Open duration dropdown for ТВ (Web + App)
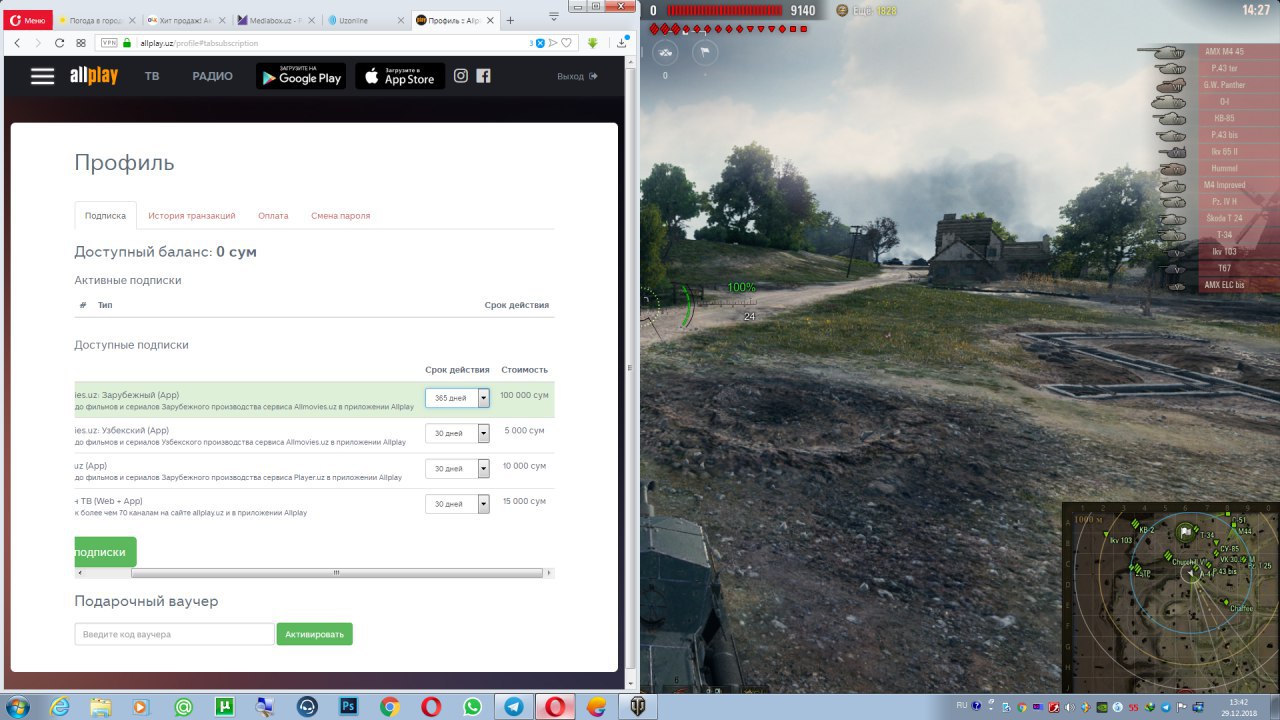Screen dimensions: 1280x720 coord(457,504)
